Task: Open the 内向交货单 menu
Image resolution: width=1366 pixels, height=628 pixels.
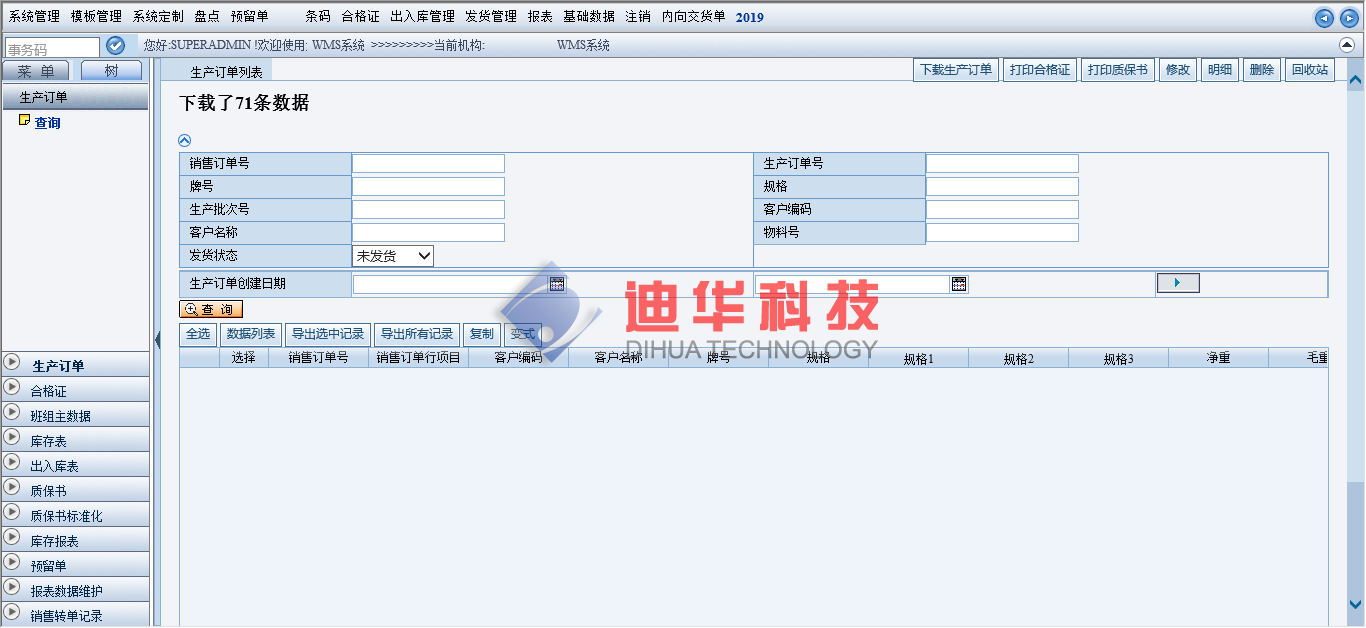Action: click(x=694, y=17)
